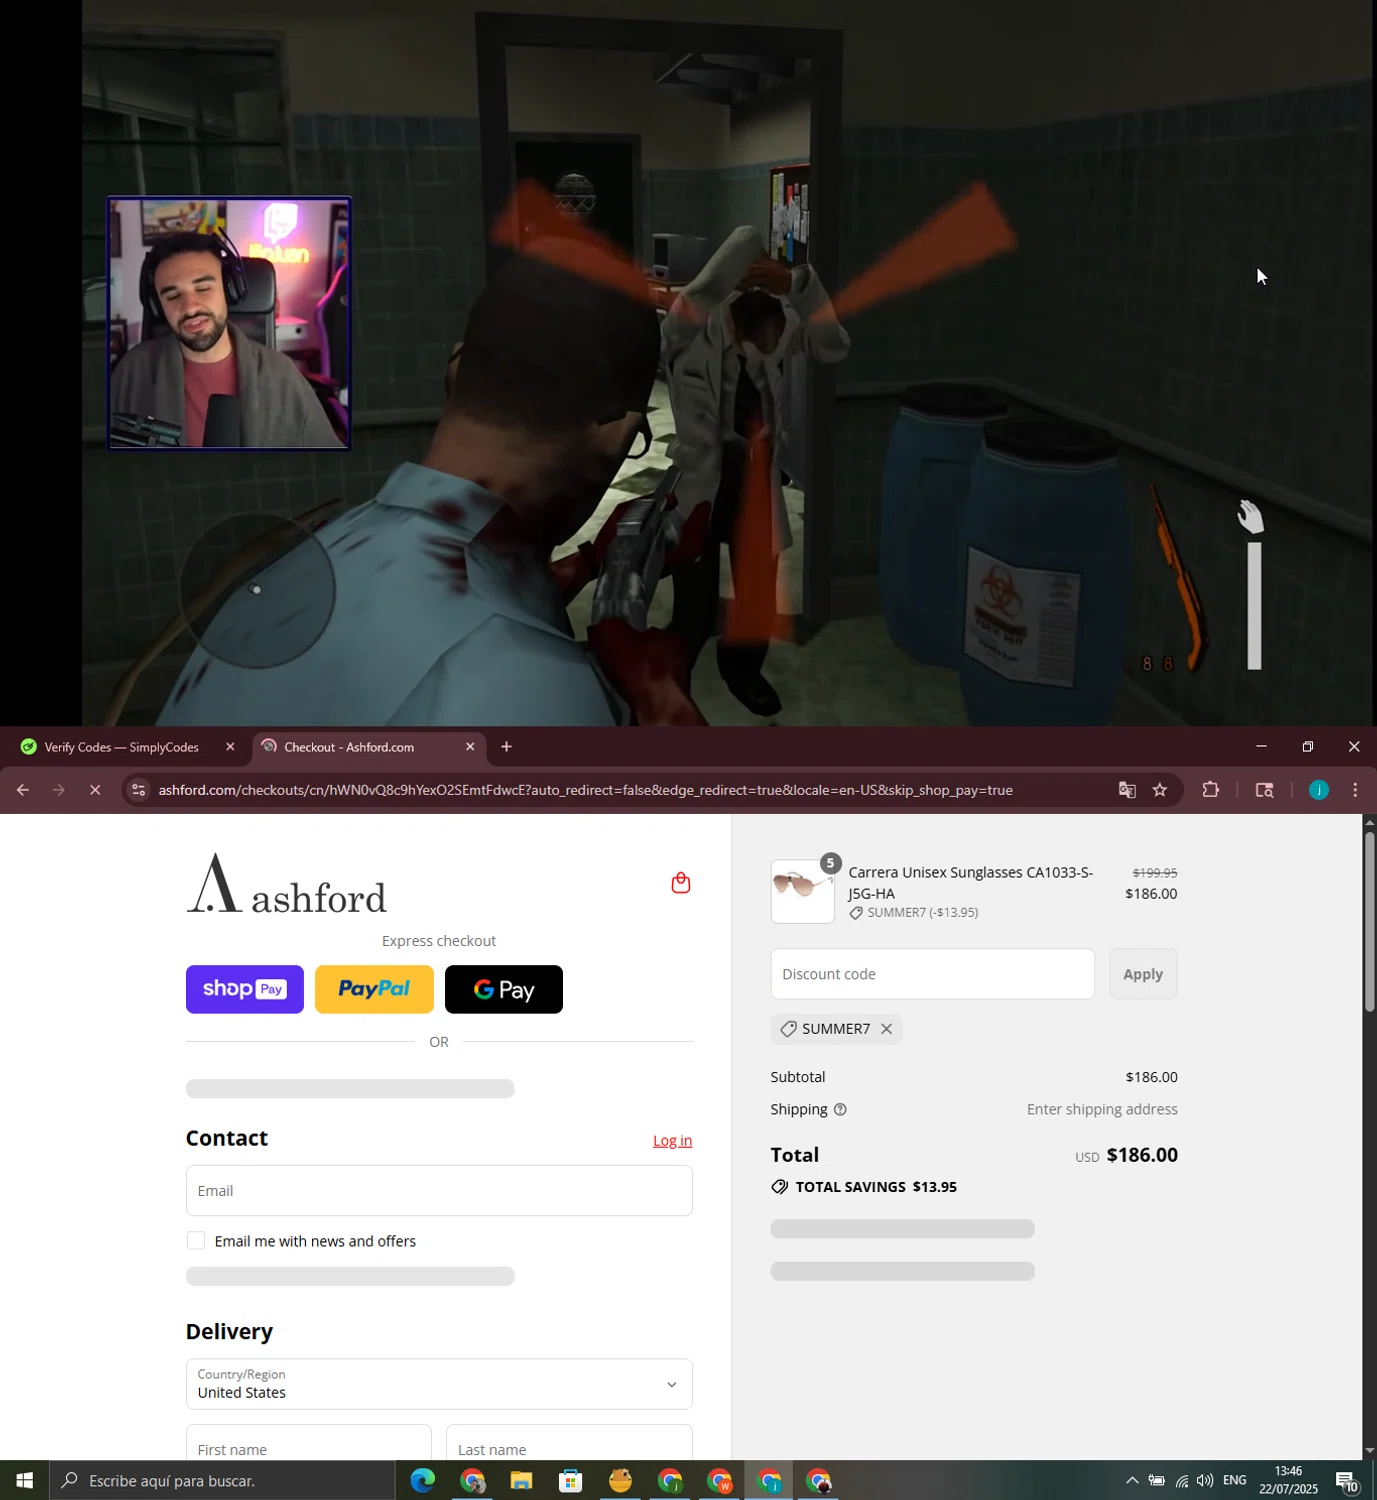Screen dimensions: 1377x1500
Task: Switch the ENG input language indicator
Action: point(1235,1481)
